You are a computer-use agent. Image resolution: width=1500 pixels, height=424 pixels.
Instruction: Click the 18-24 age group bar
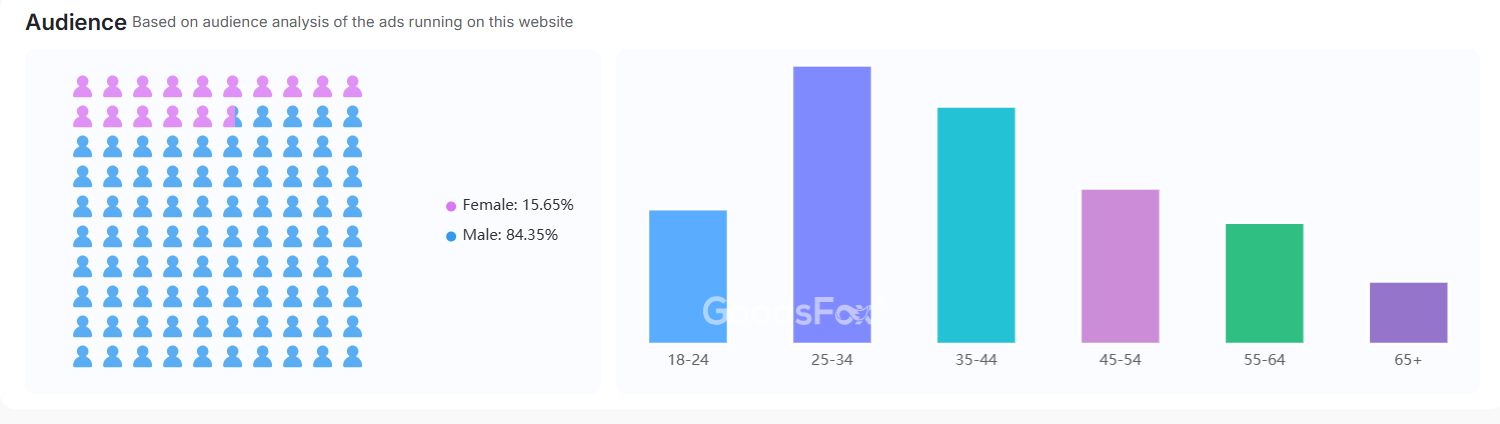tap(688, 276)
